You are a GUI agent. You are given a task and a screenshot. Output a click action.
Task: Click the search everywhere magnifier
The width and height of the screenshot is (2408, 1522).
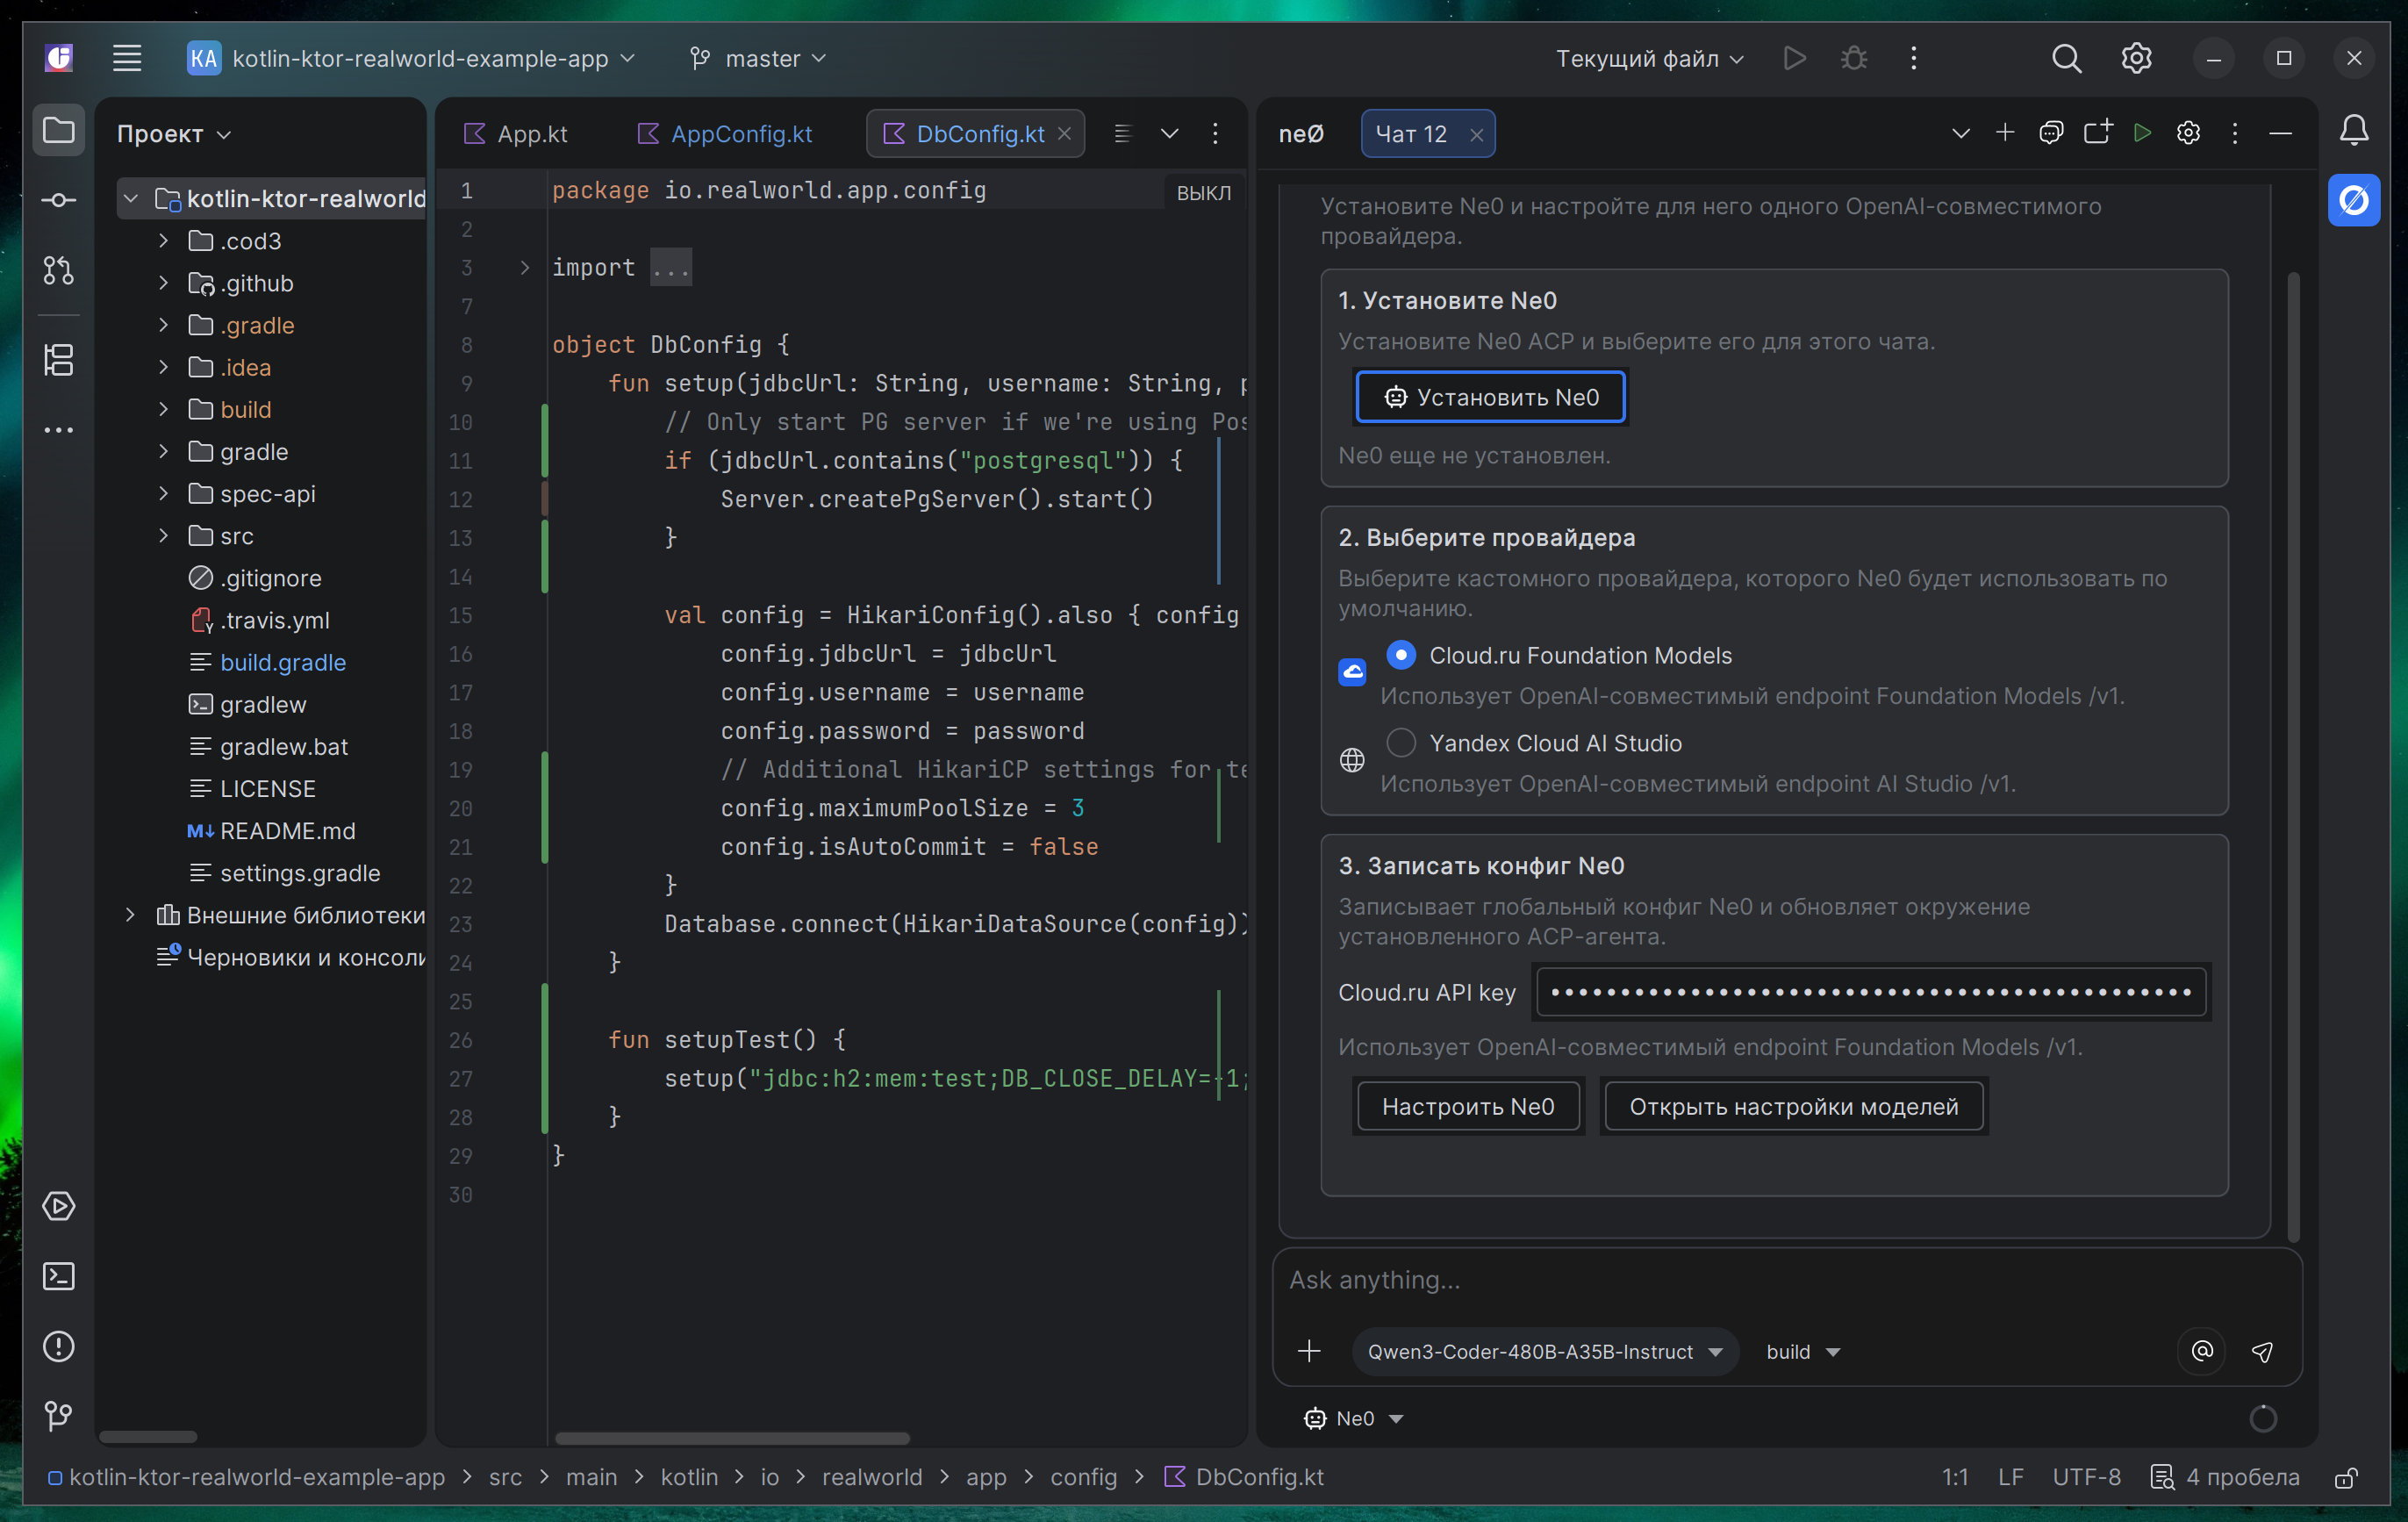tap(2066, 59)
